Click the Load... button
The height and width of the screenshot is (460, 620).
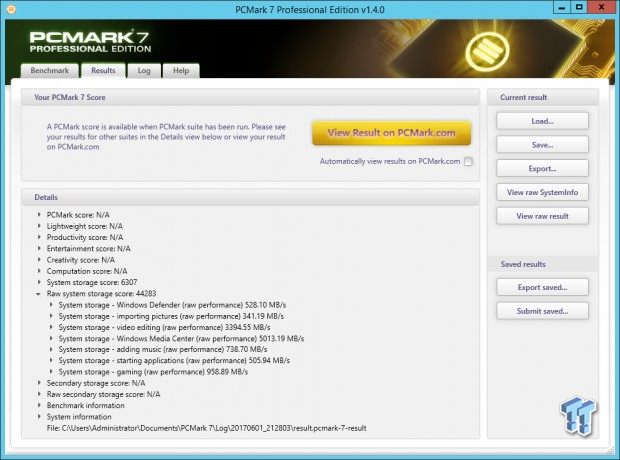[542, 121]
